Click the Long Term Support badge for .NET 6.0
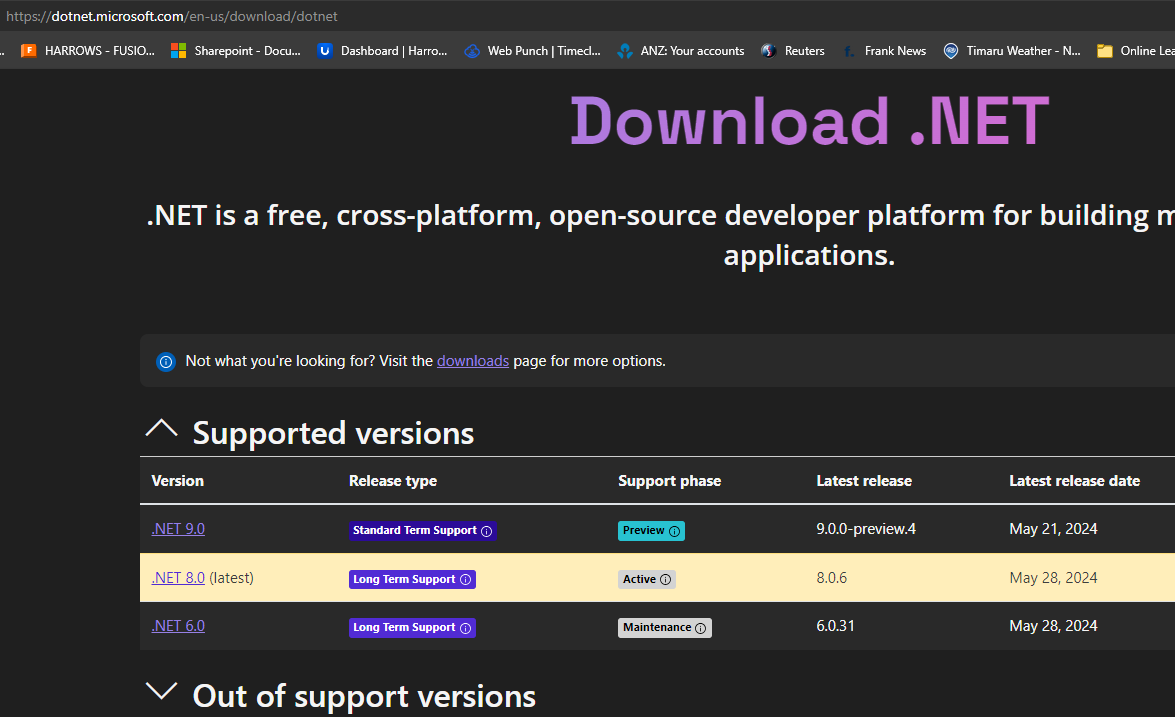1175x717 pixels. [x=412, y=628]
